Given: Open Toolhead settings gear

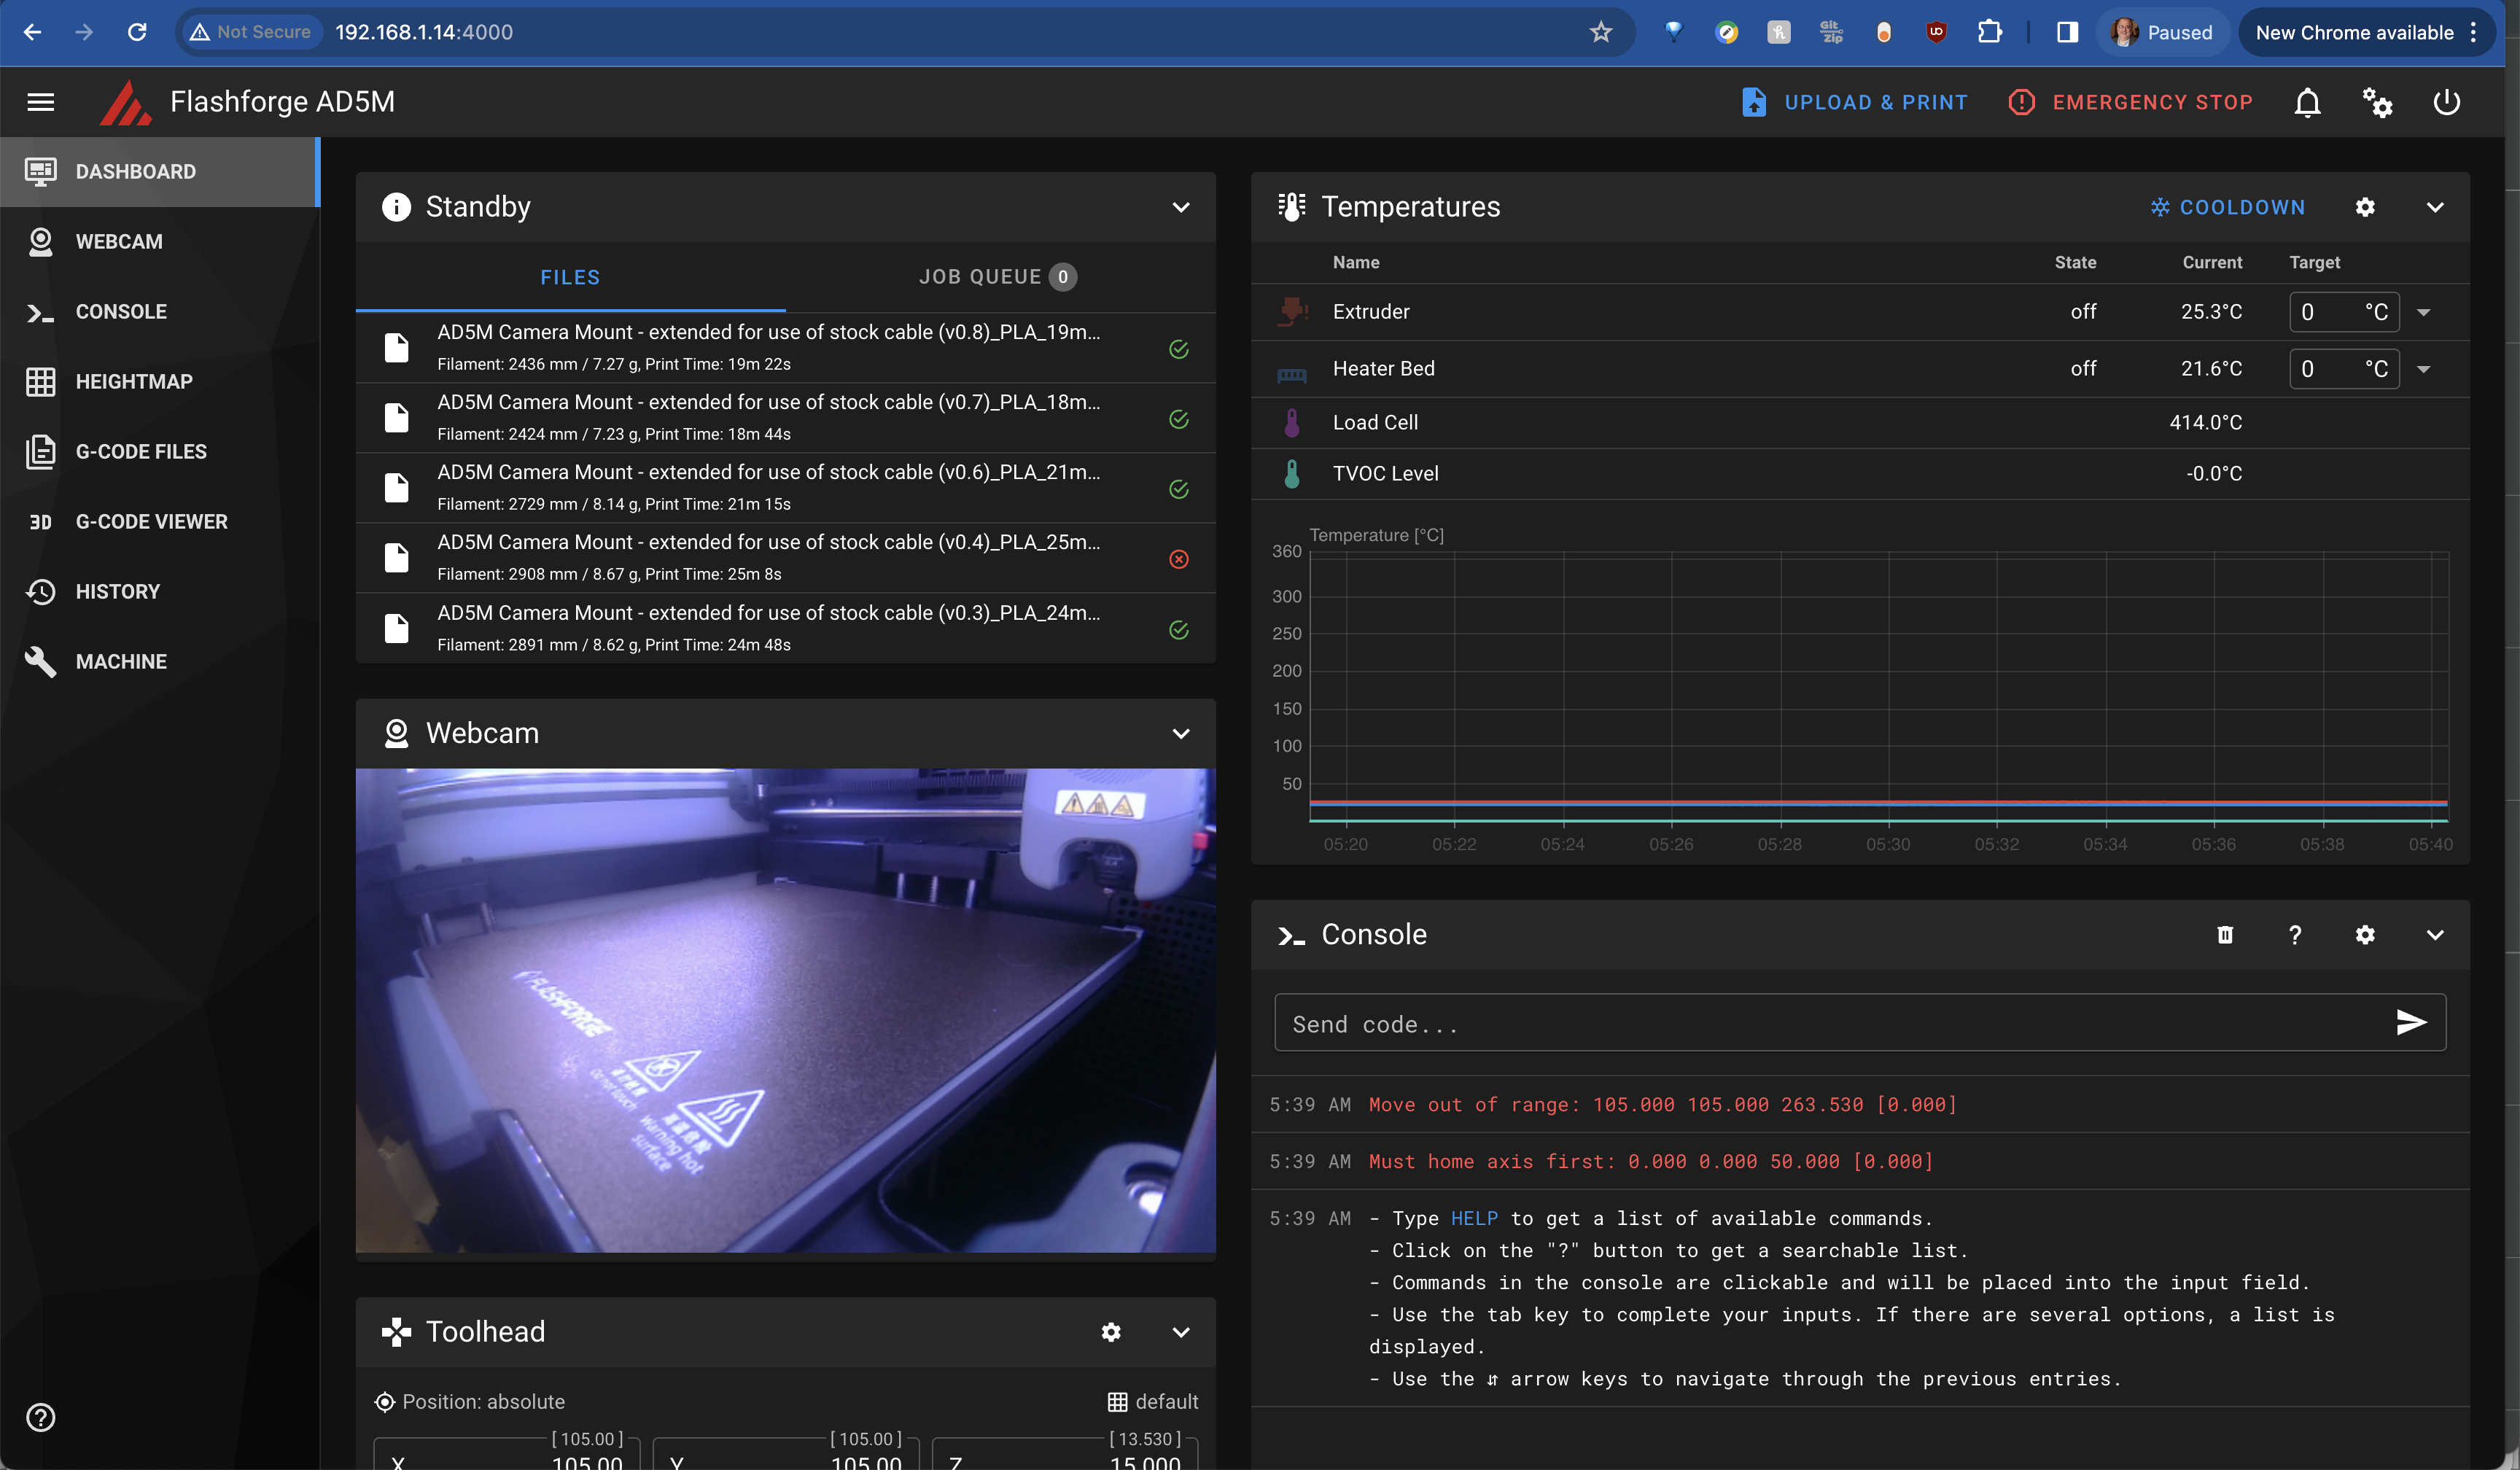Looking at the screenshot, I should coord(1111,1332).
